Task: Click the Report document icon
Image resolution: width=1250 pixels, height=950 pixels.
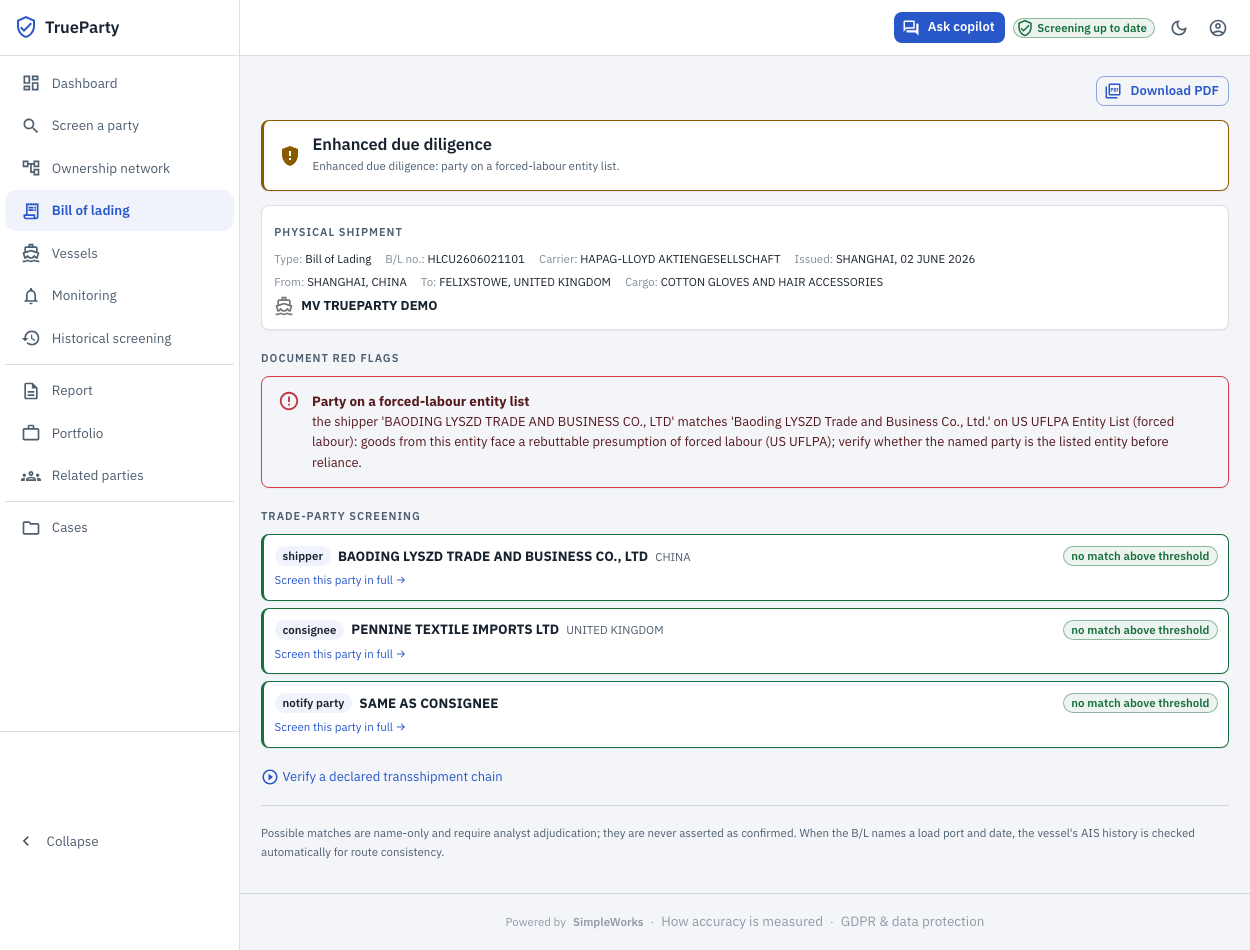Action: 31,390
